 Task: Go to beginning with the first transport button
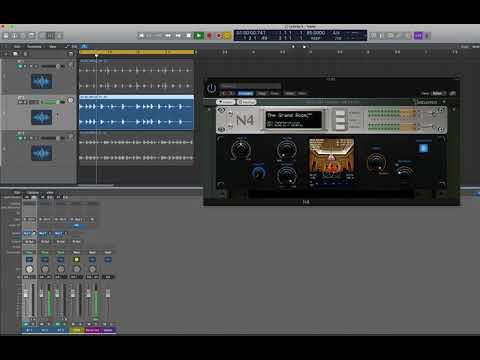pyautogui.click(x=141, y=35)
